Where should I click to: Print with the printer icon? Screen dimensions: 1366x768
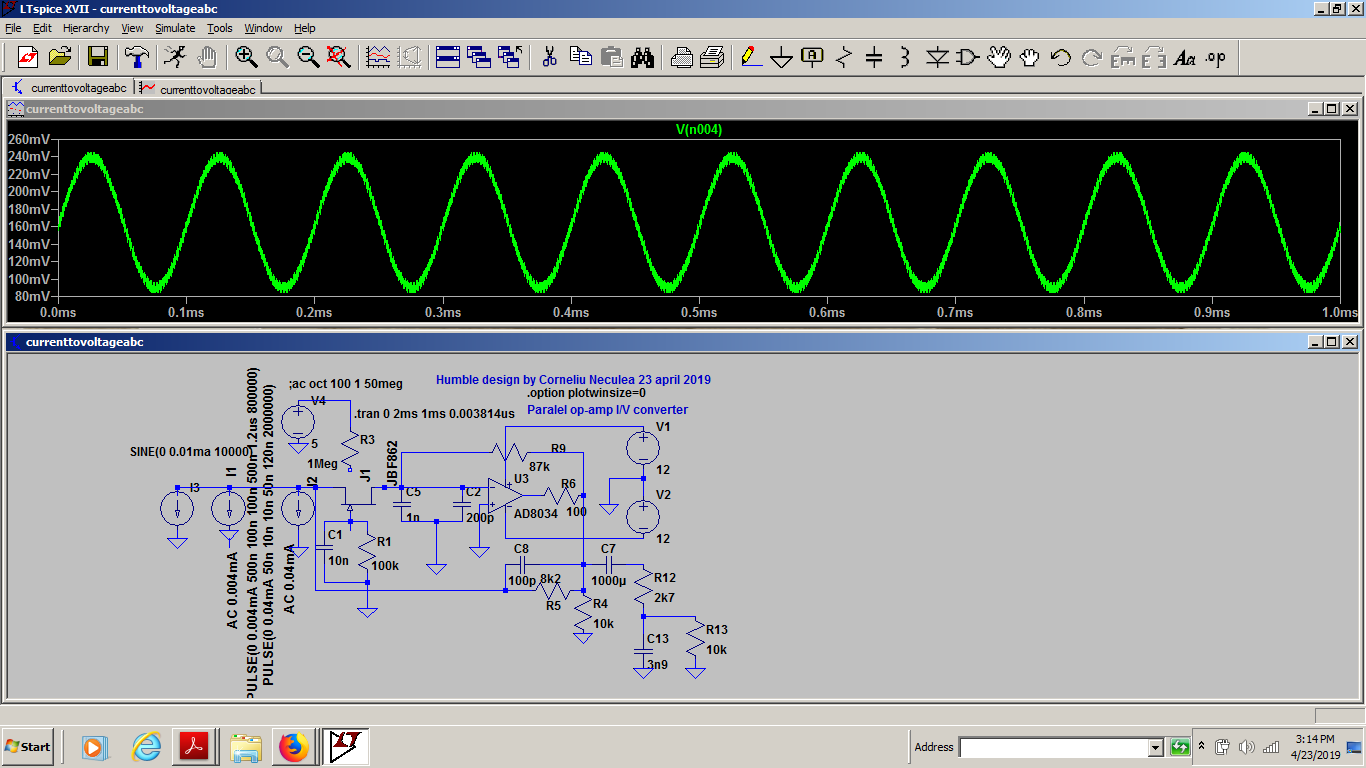click(x=712, y=57)
